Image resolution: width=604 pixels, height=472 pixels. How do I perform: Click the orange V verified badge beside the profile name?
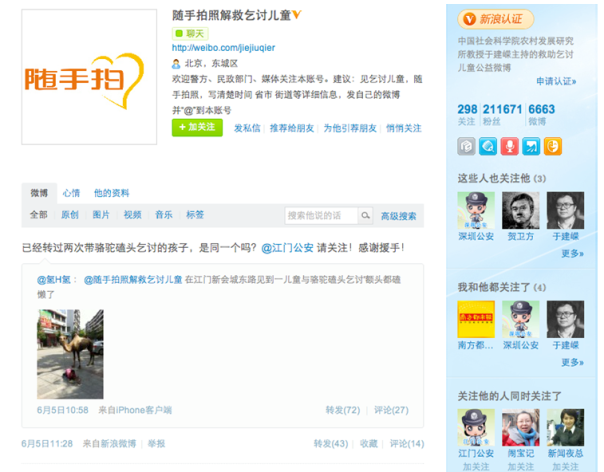[297, 15]
